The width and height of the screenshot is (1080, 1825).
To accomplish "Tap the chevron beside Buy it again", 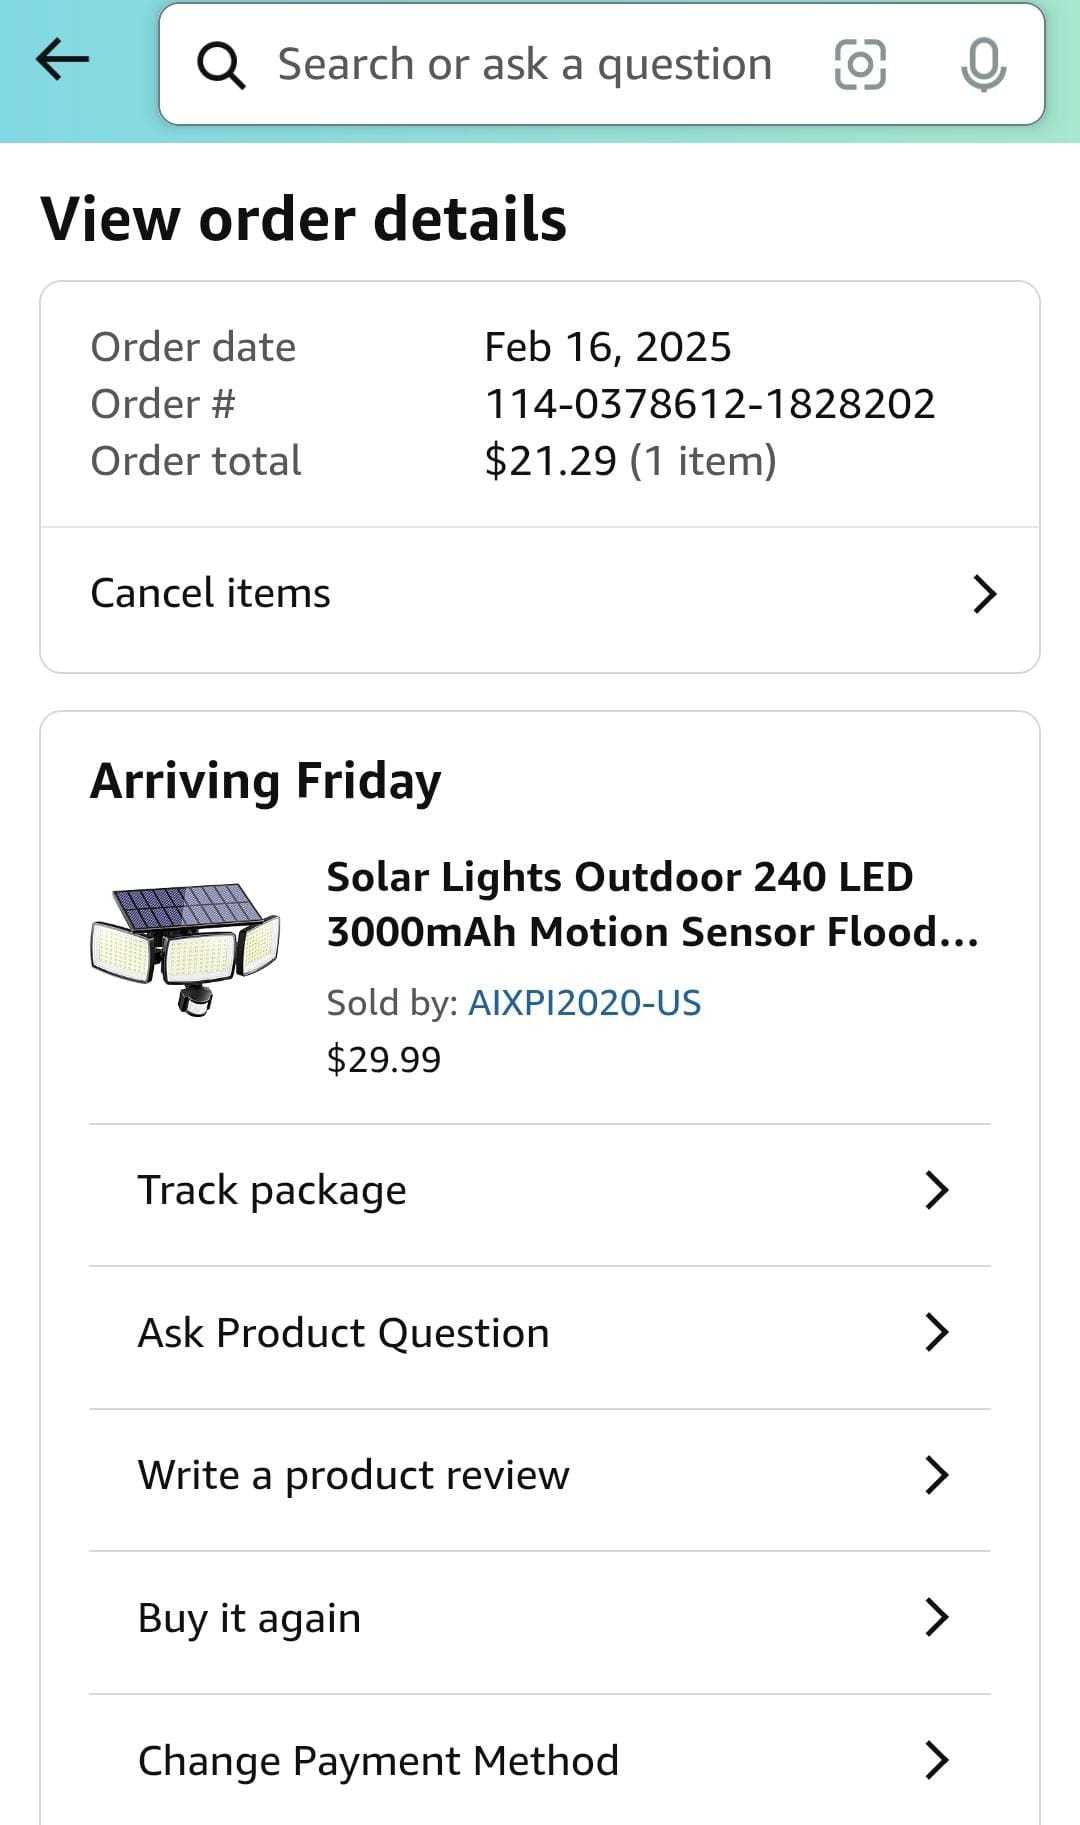I will pos(936,1617).
